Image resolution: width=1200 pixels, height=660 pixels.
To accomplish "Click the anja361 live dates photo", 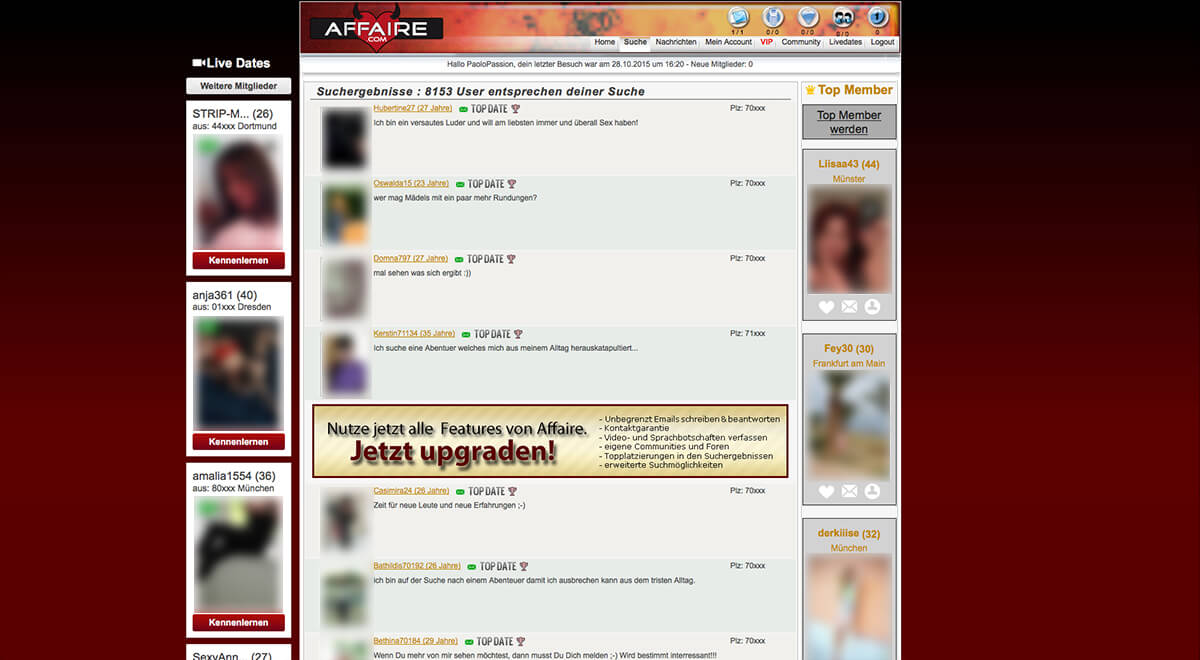I will 238,373.
